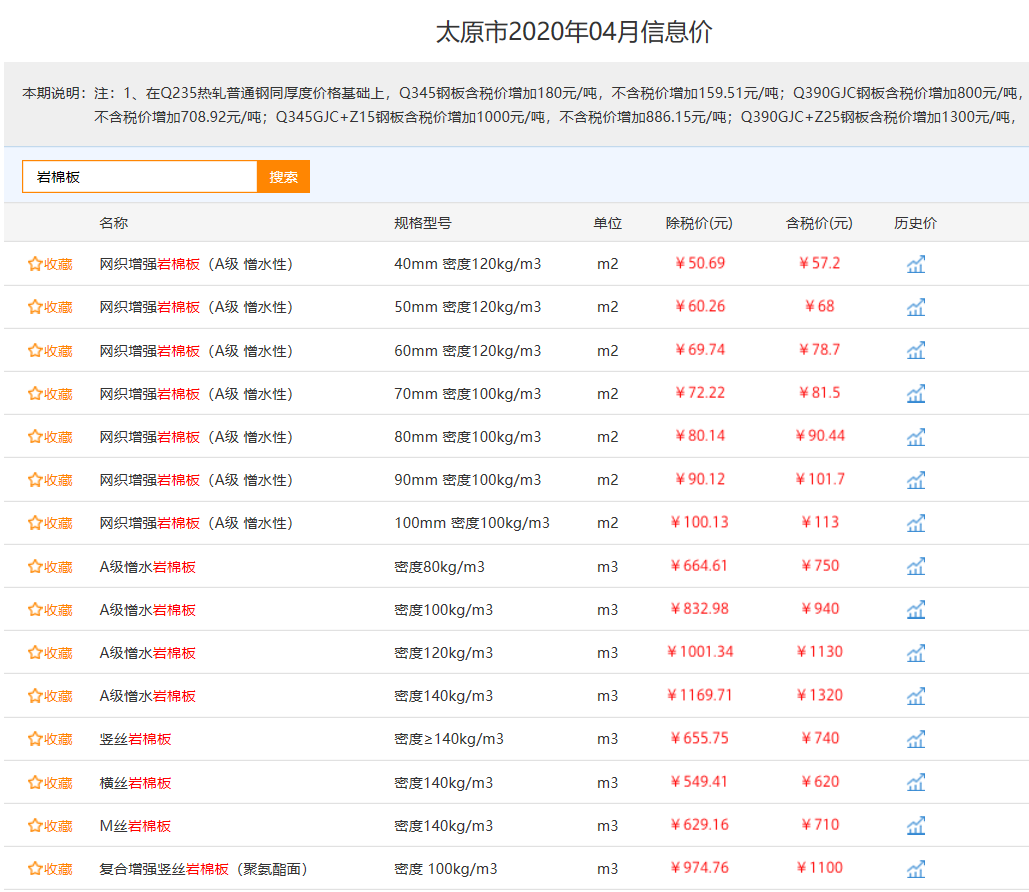
Task: Click the tax-included price ¥101.7
Action: point(819,479)
